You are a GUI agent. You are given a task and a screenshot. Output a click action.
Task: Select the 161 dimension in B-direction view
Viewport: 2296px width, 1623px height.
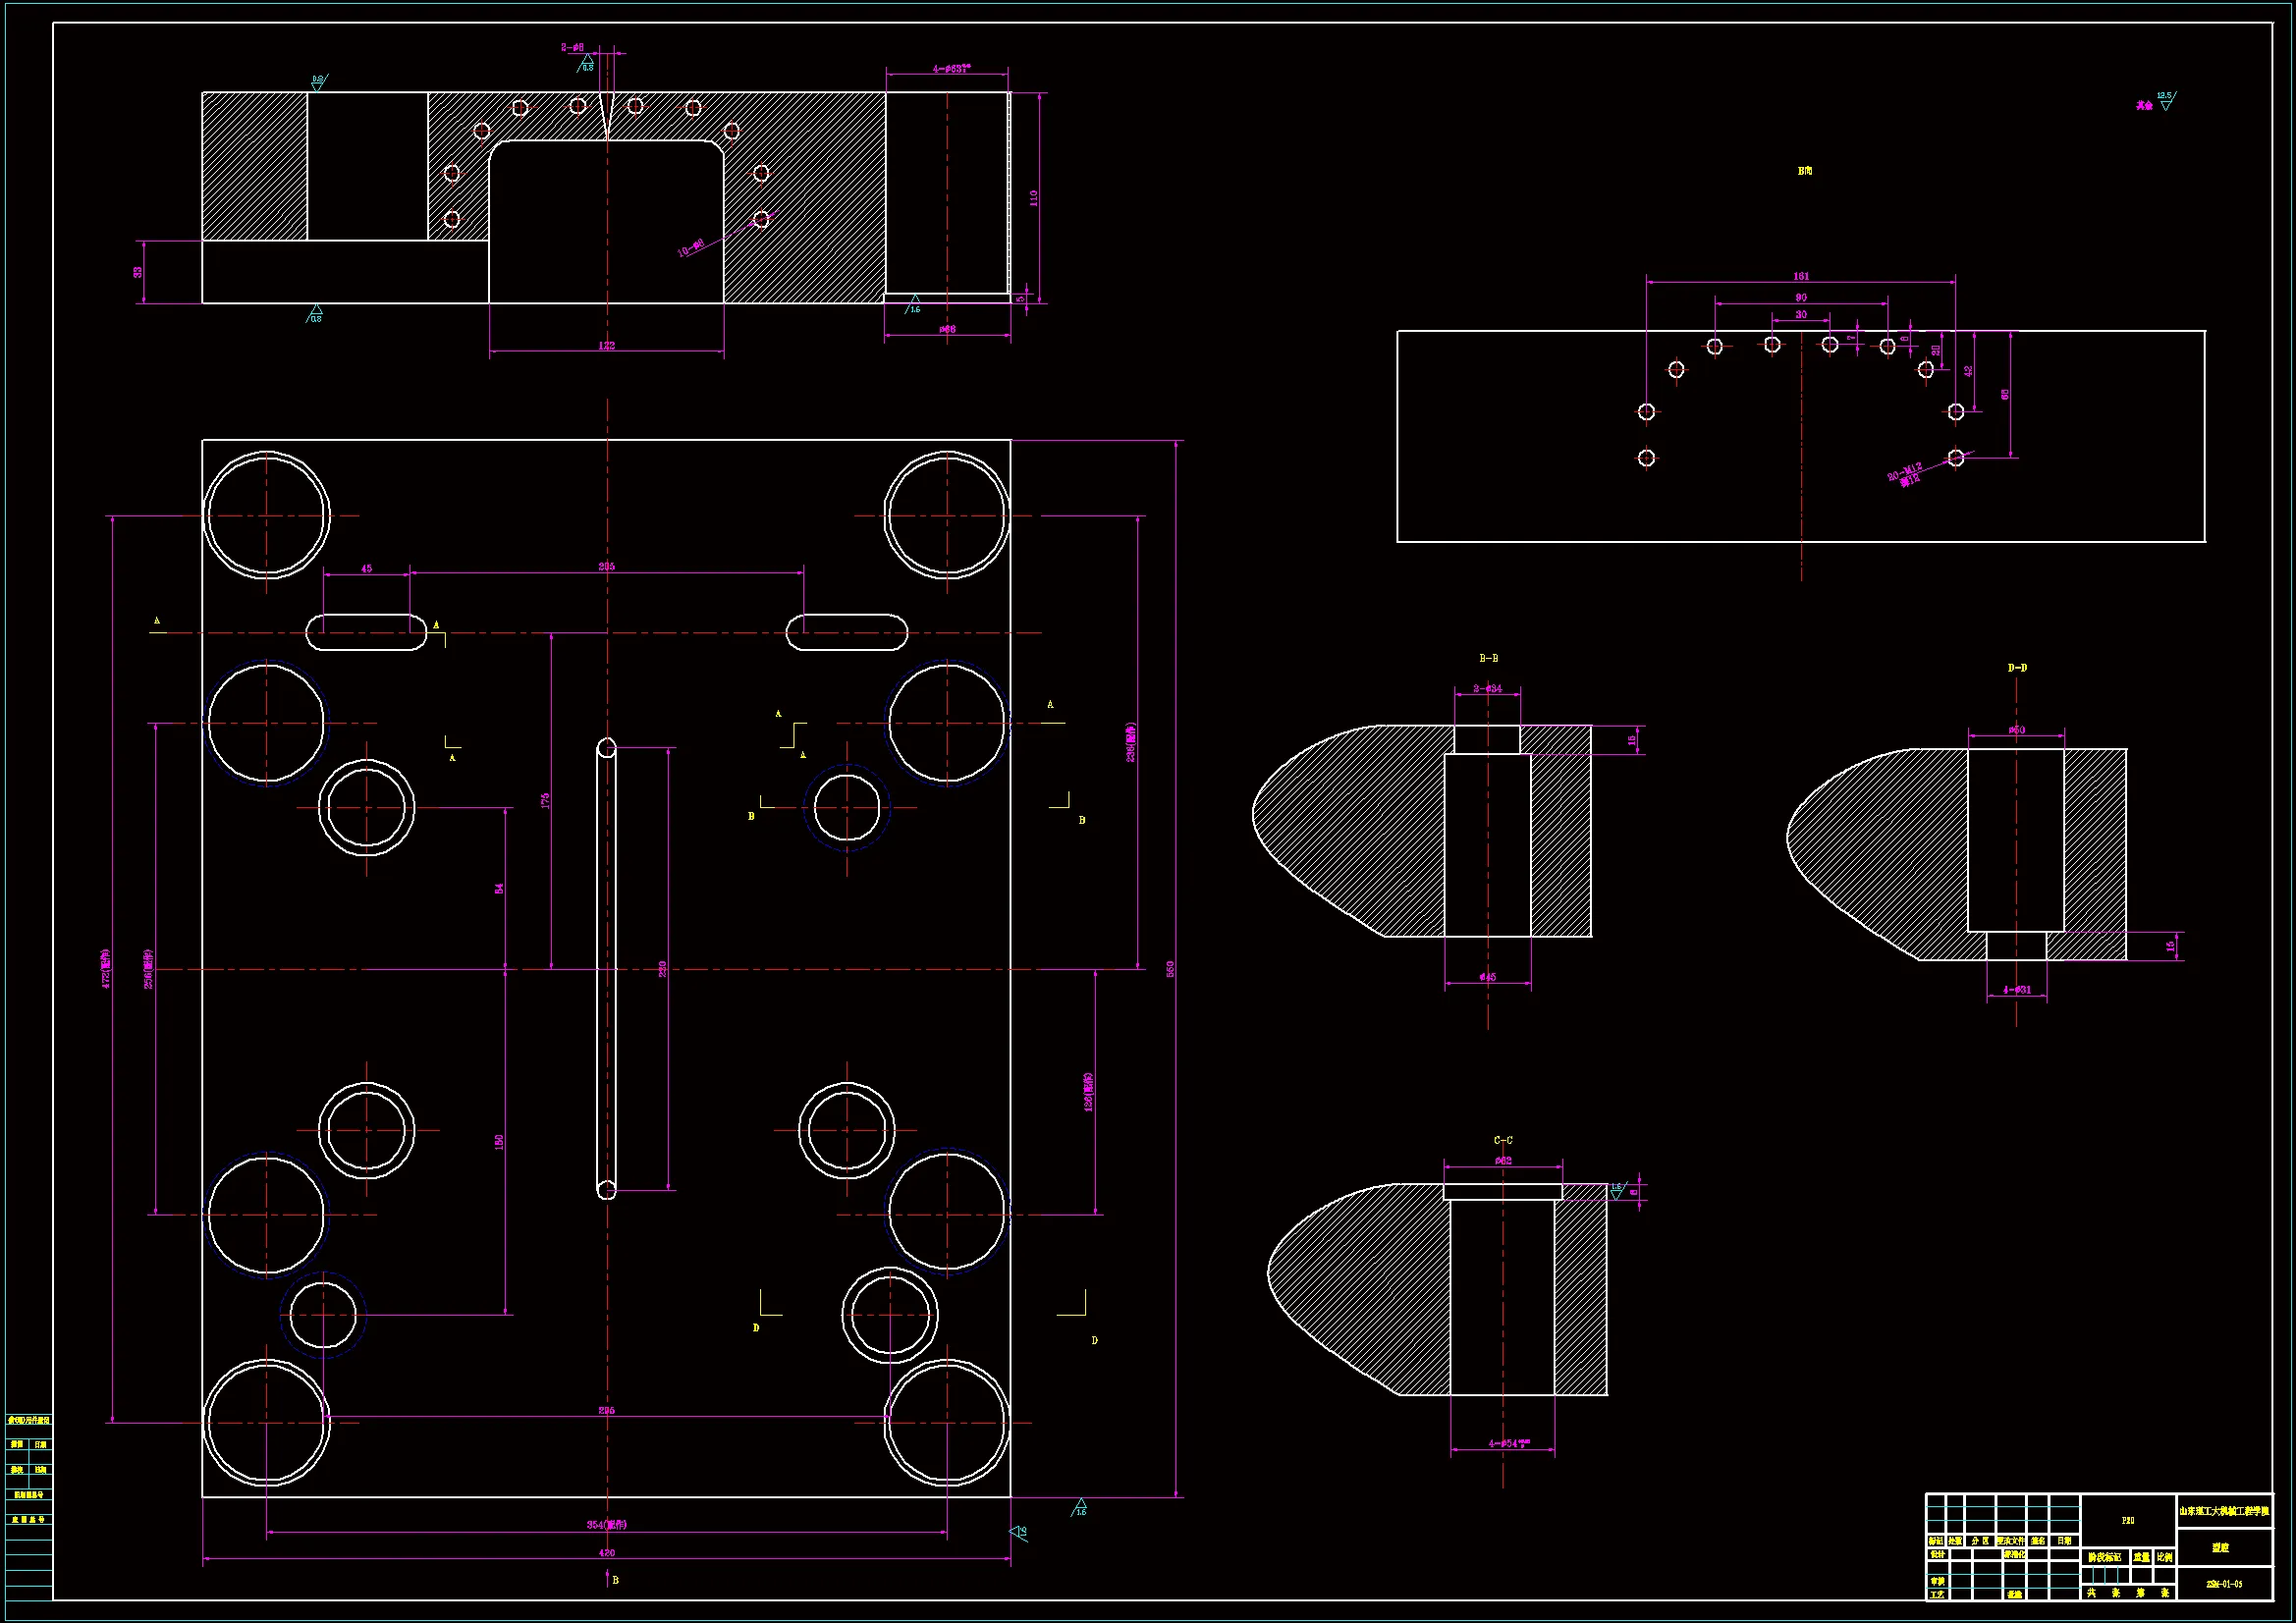(x=1800, y=276)
